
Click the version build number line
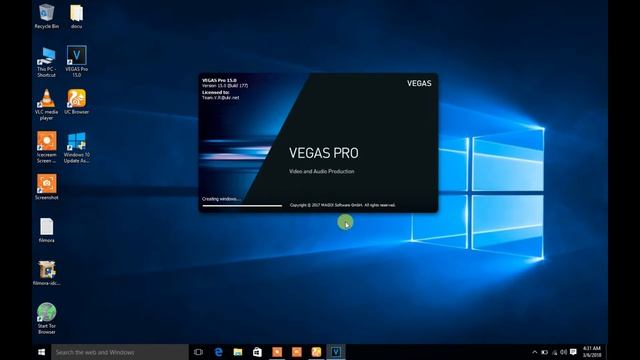(x=225, y=86)
